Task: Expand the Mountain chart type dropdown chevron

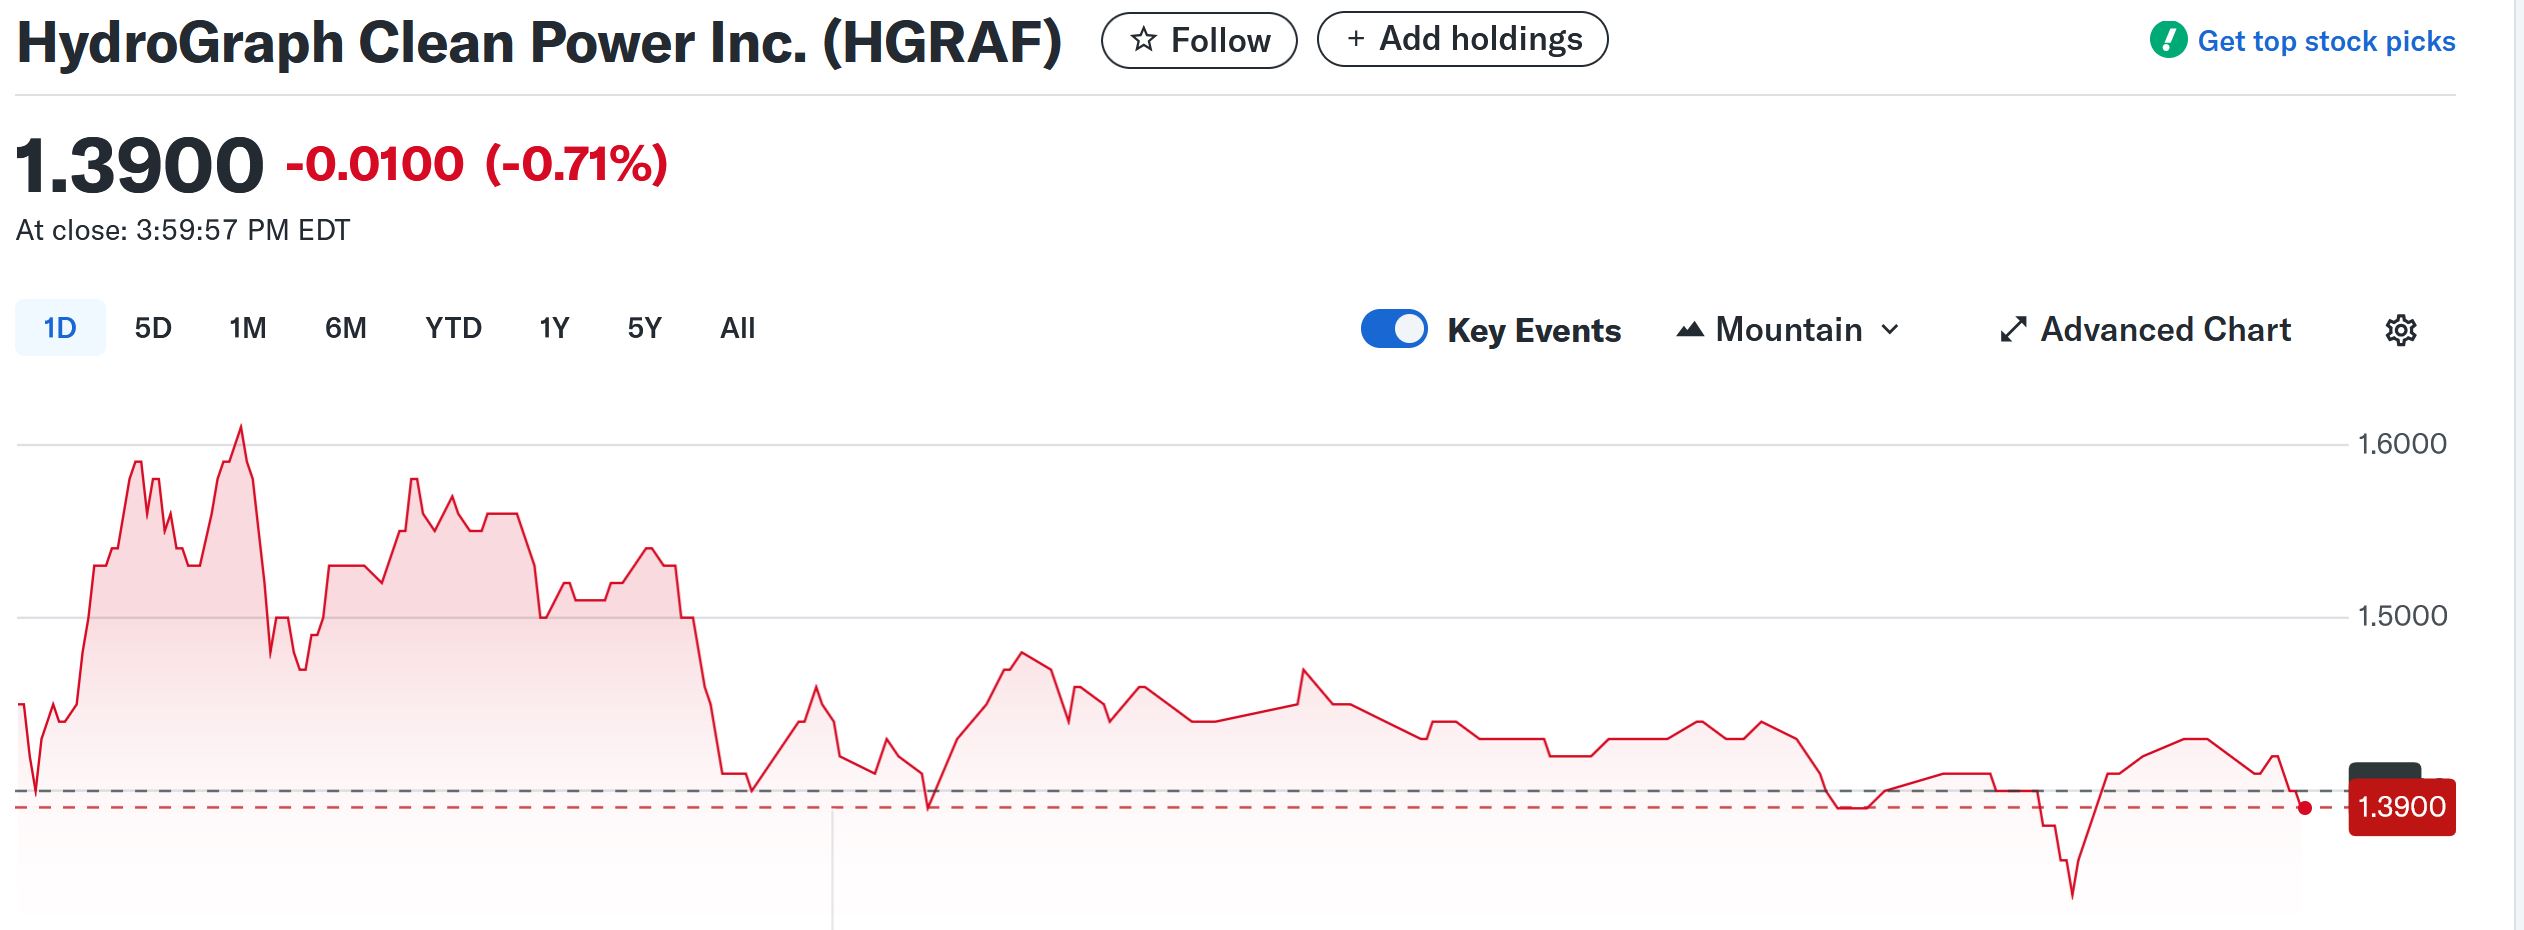Action: 1890,329
